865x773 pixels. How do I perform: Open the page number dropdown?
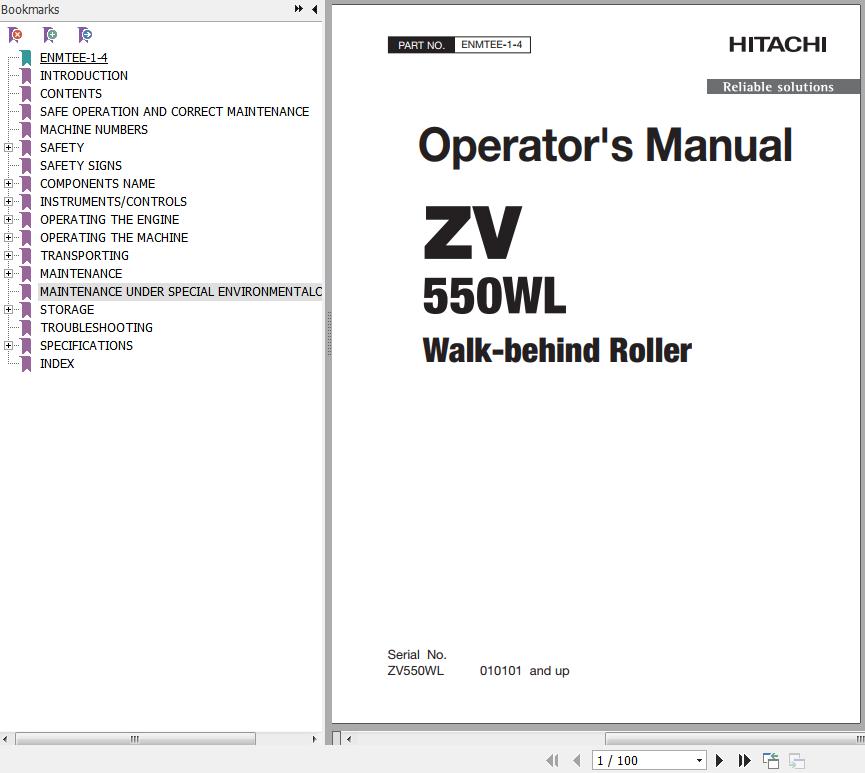tap(698, 761)
